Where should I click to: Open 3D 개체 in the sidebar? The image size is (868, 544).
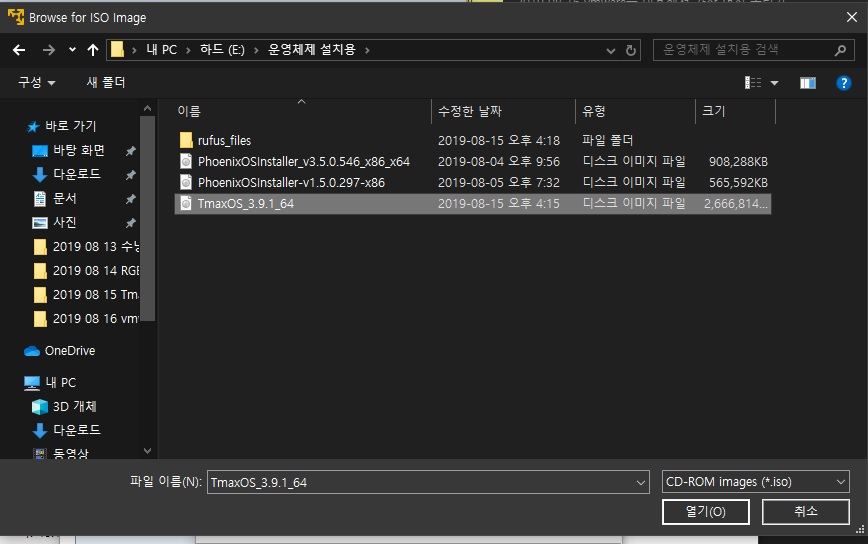pos(74,407)
